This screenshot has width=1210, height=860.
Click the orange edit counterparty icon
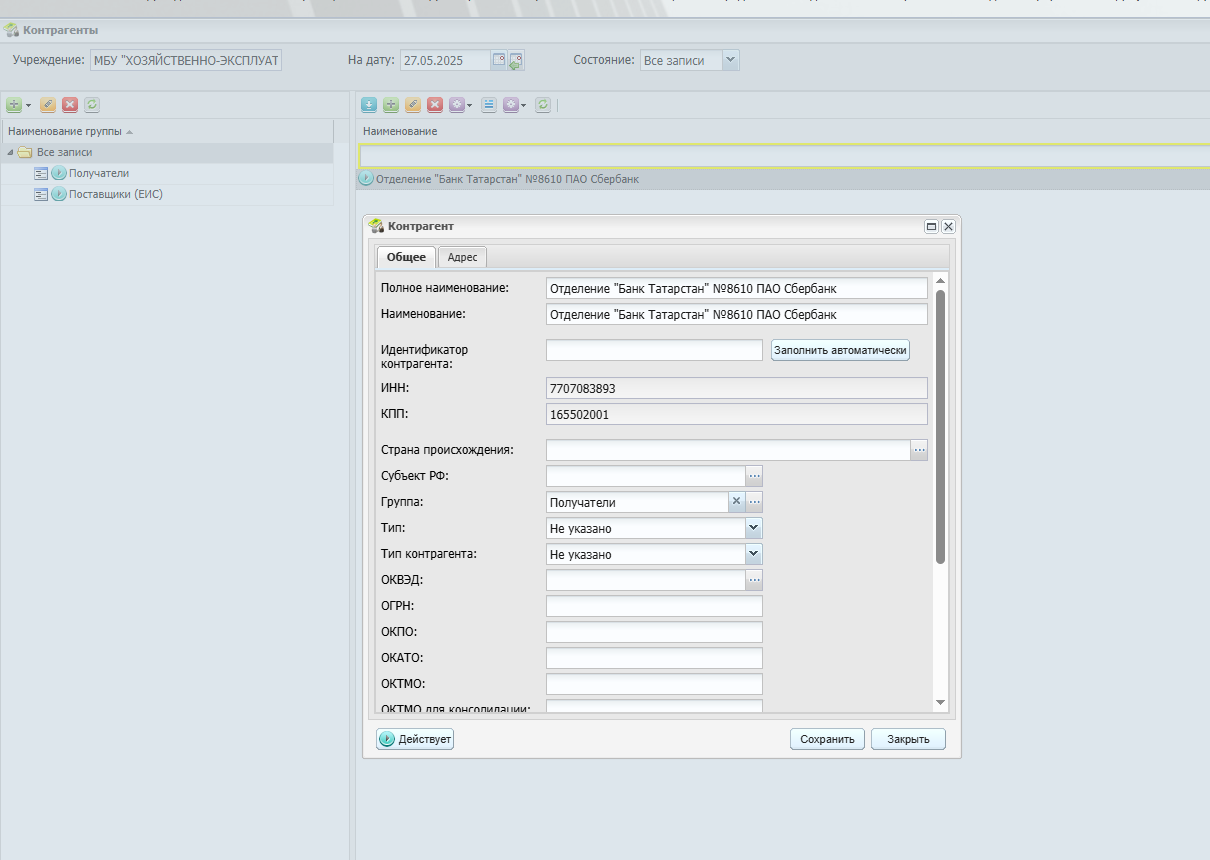coord(413,104)
